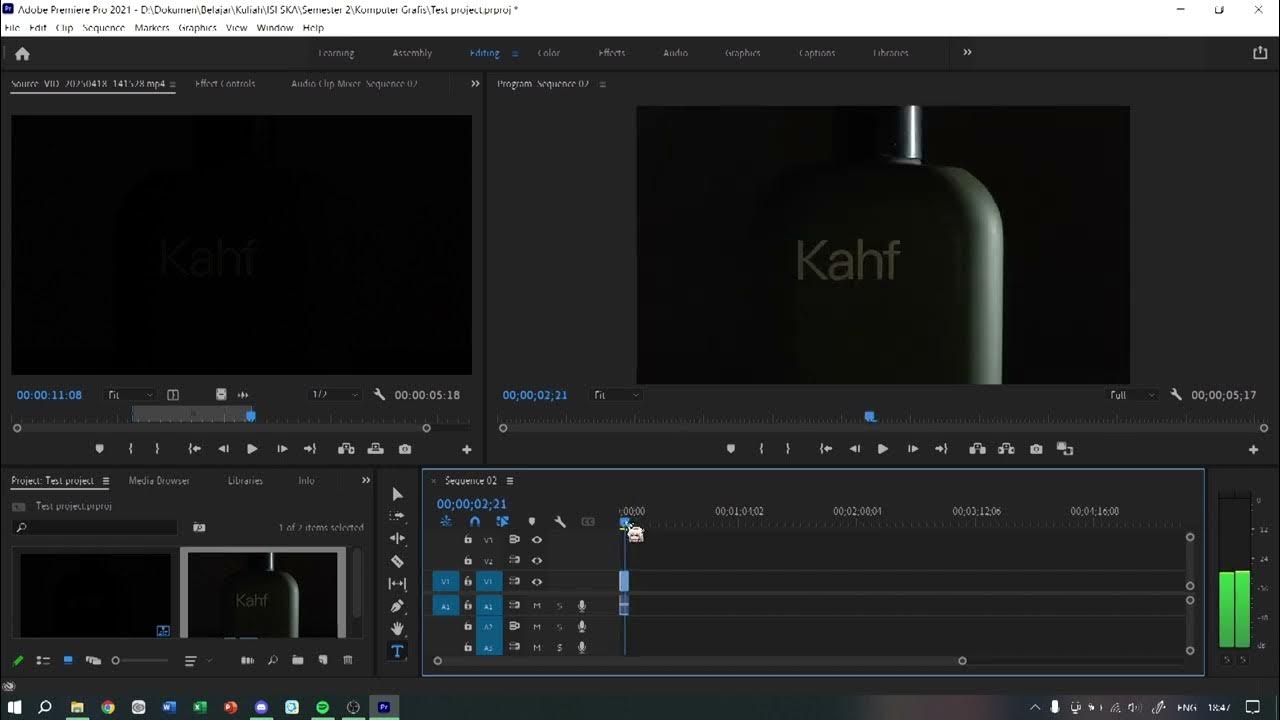Open the Markers menu
The height and width of the screenshot is (720, 1280).
click(152, 28)
